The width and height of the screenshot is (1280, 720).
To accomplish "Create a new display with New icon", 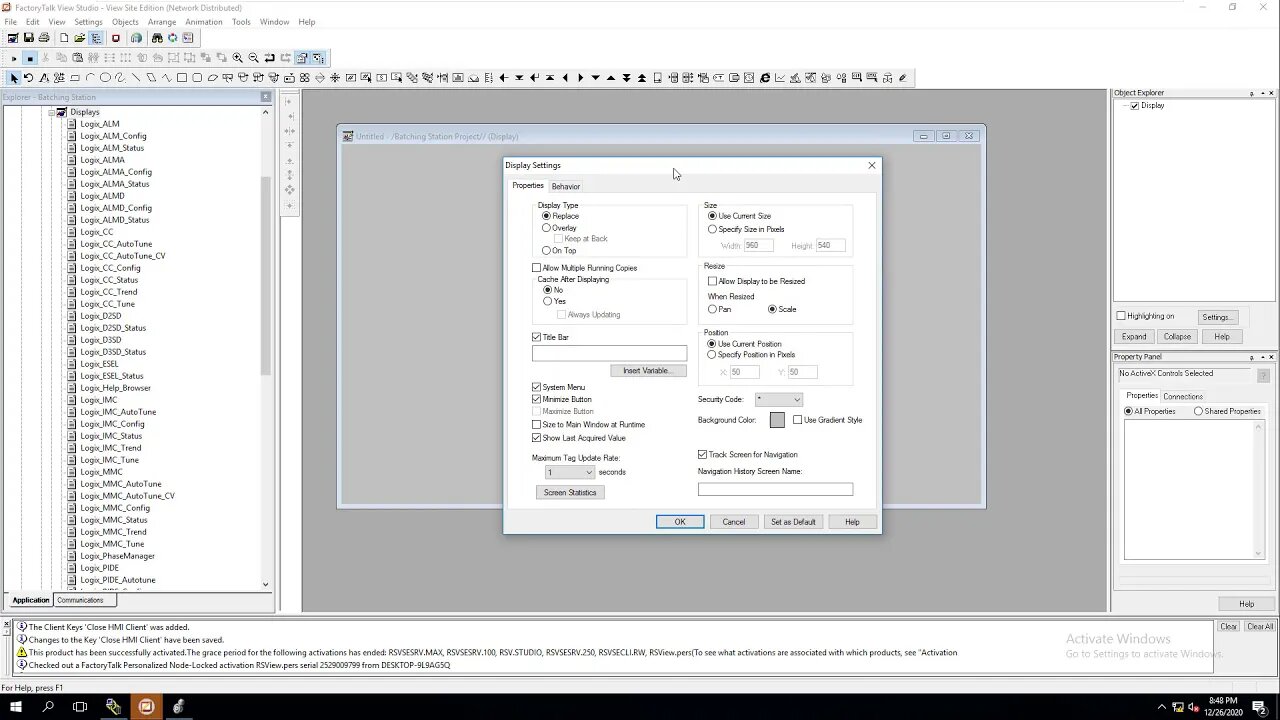I will point(64,38).
